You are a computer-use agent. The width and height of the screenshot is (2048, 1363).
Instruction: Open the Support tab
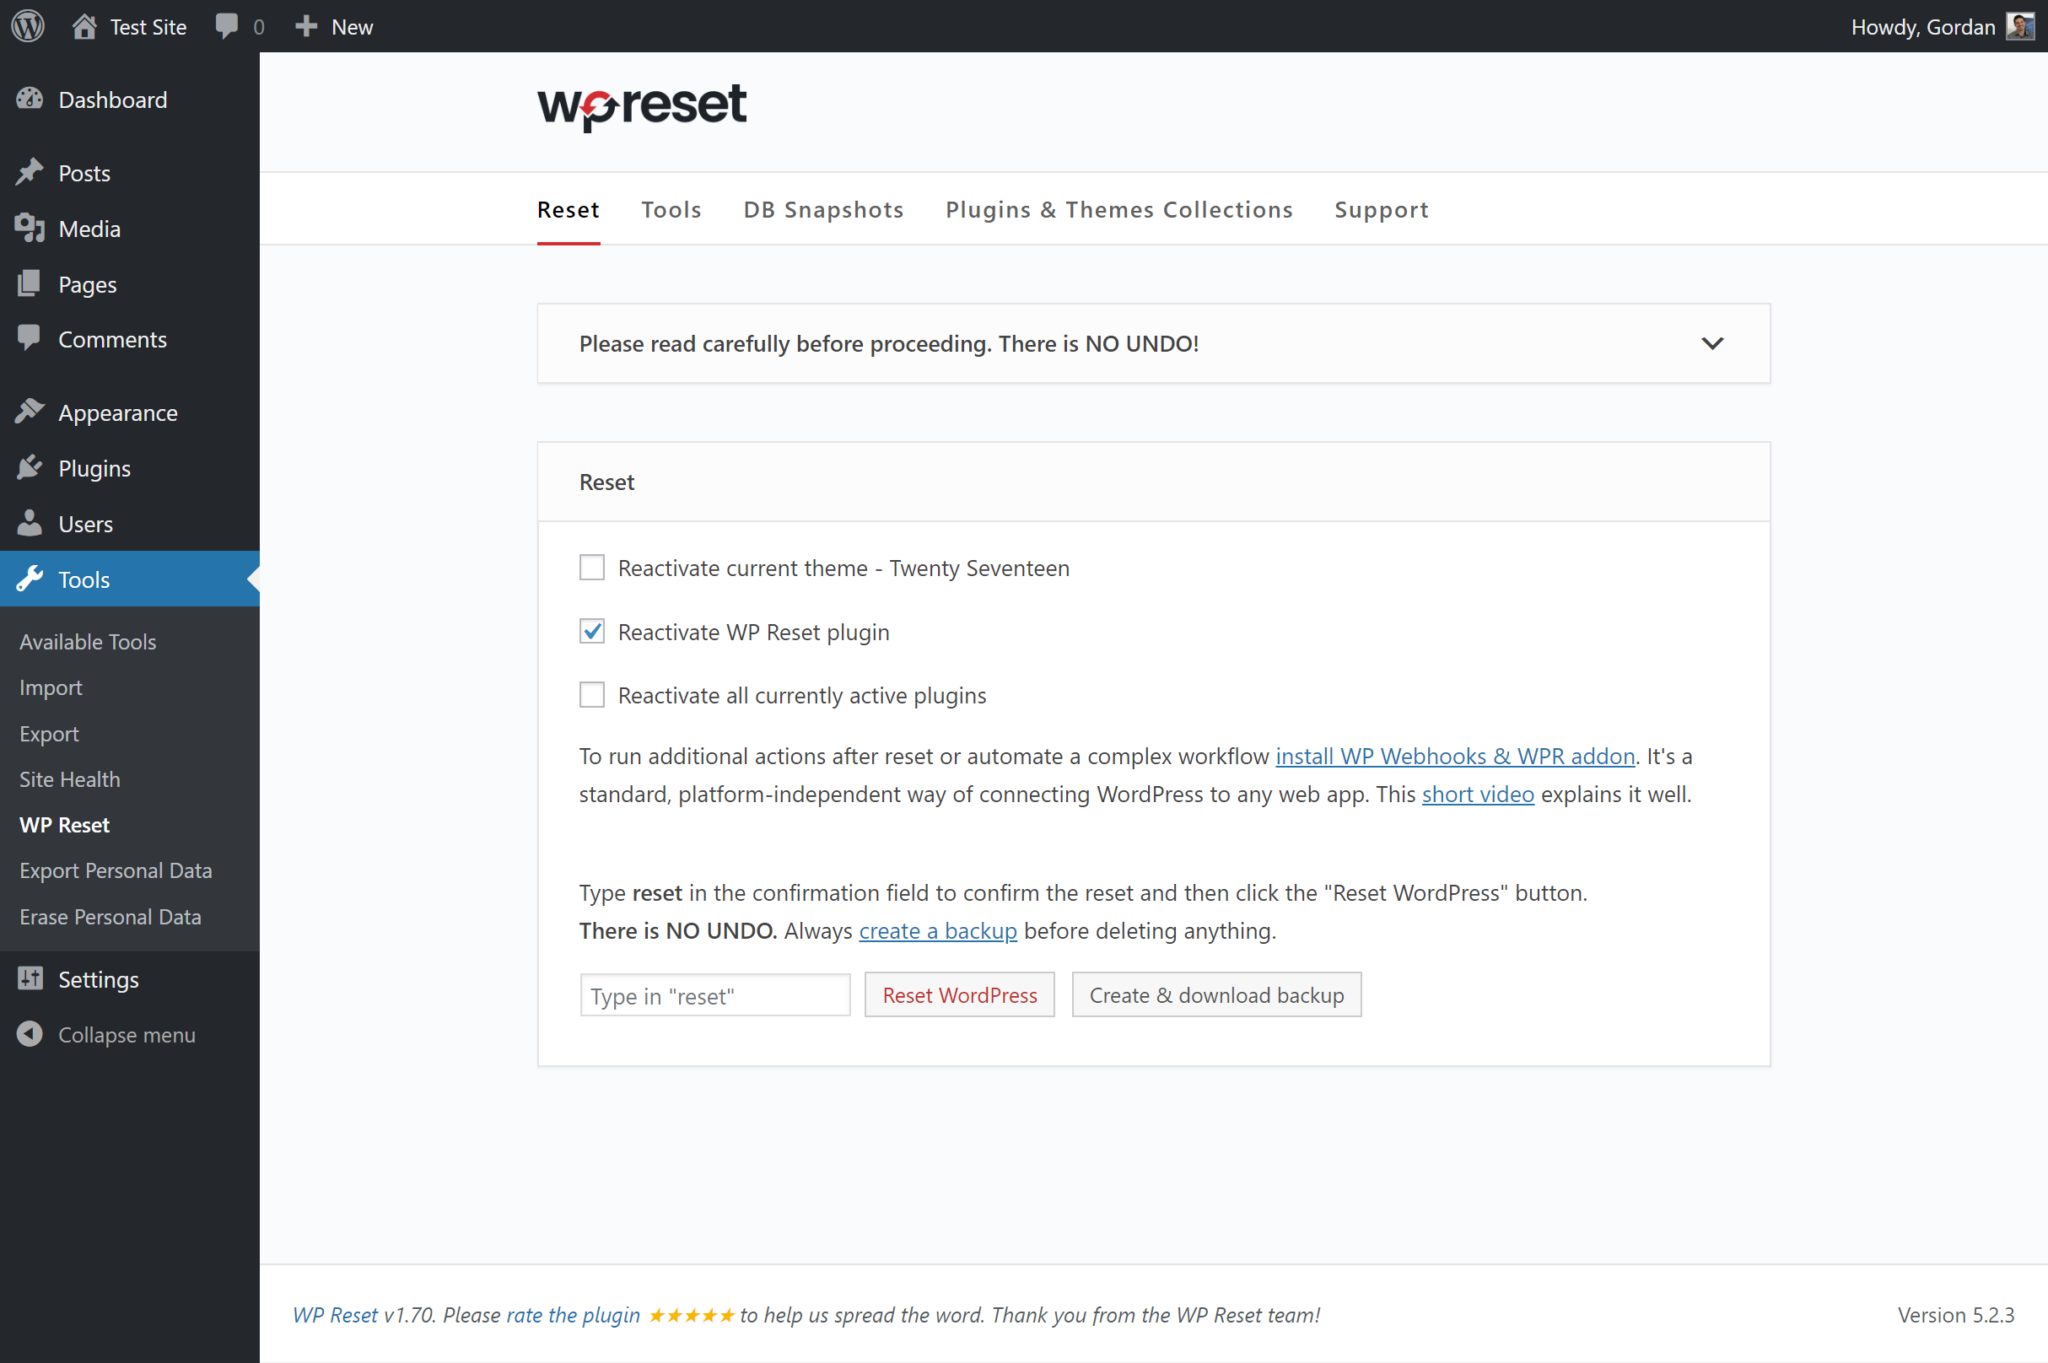(1381, 209)
